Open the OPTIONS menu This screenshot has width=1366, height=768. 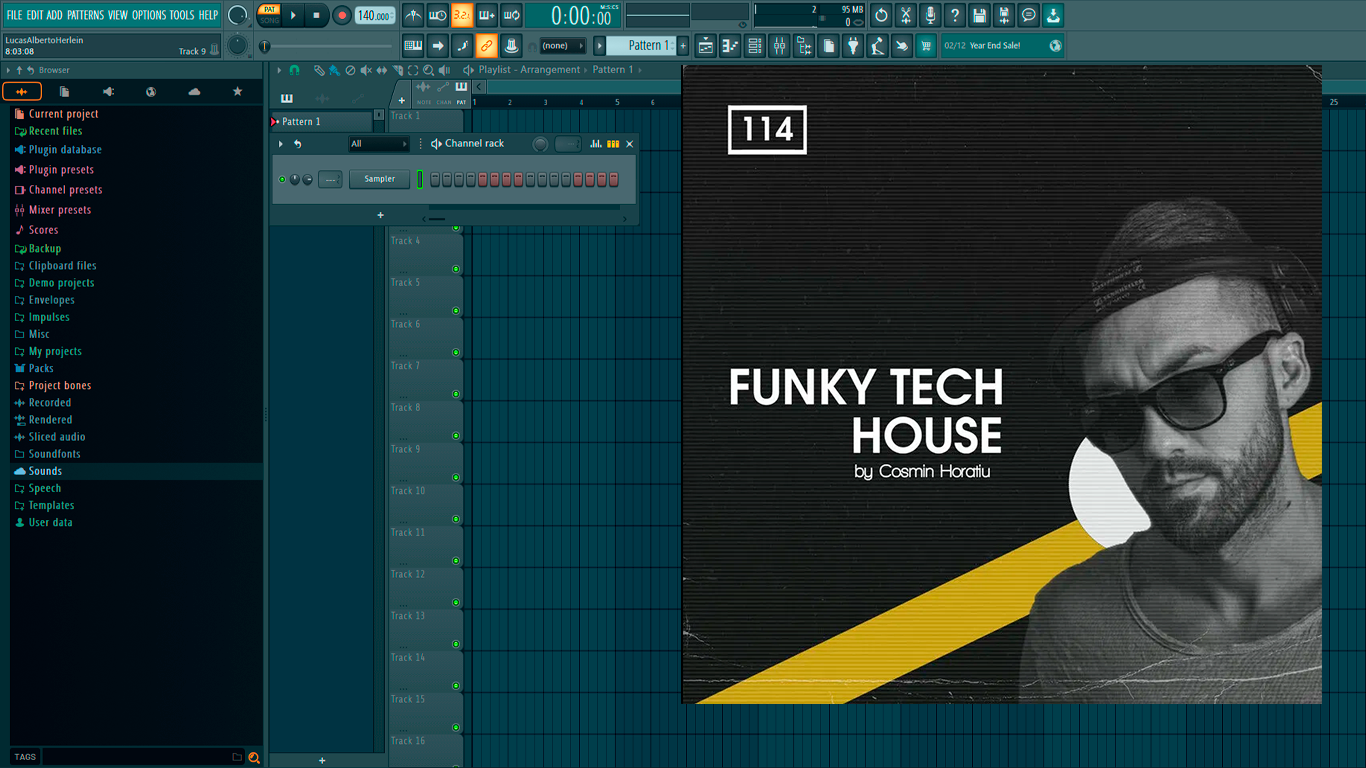point(149,15)
